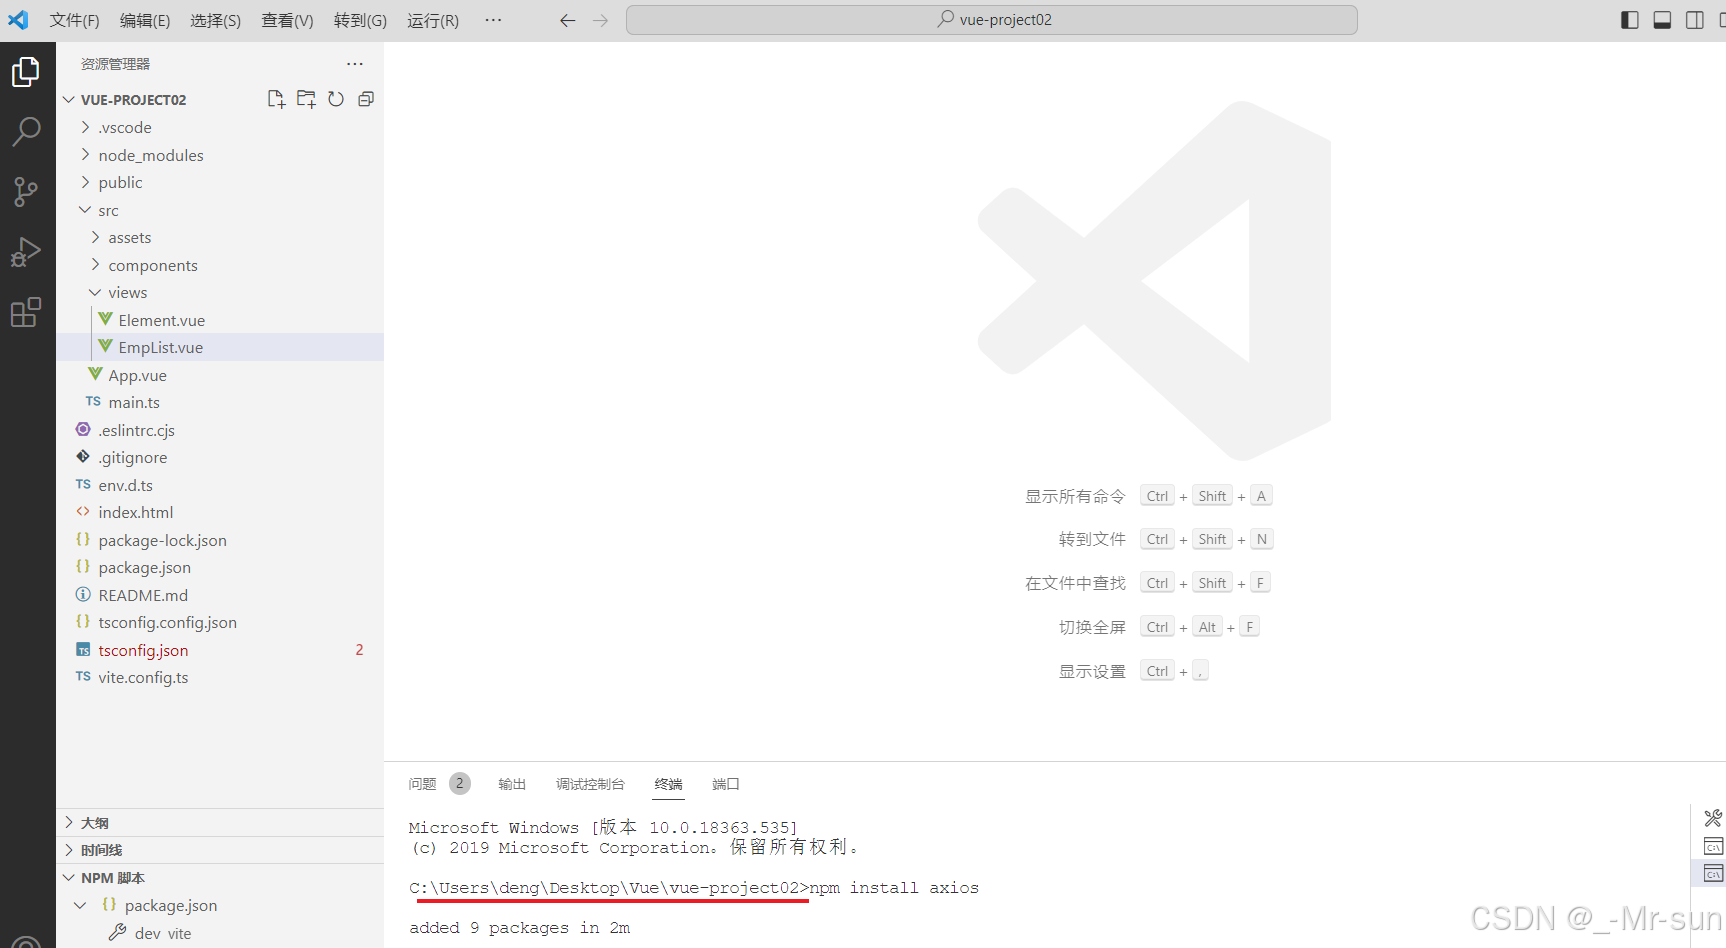Refresh the explorer file tree

pos(336,99)
